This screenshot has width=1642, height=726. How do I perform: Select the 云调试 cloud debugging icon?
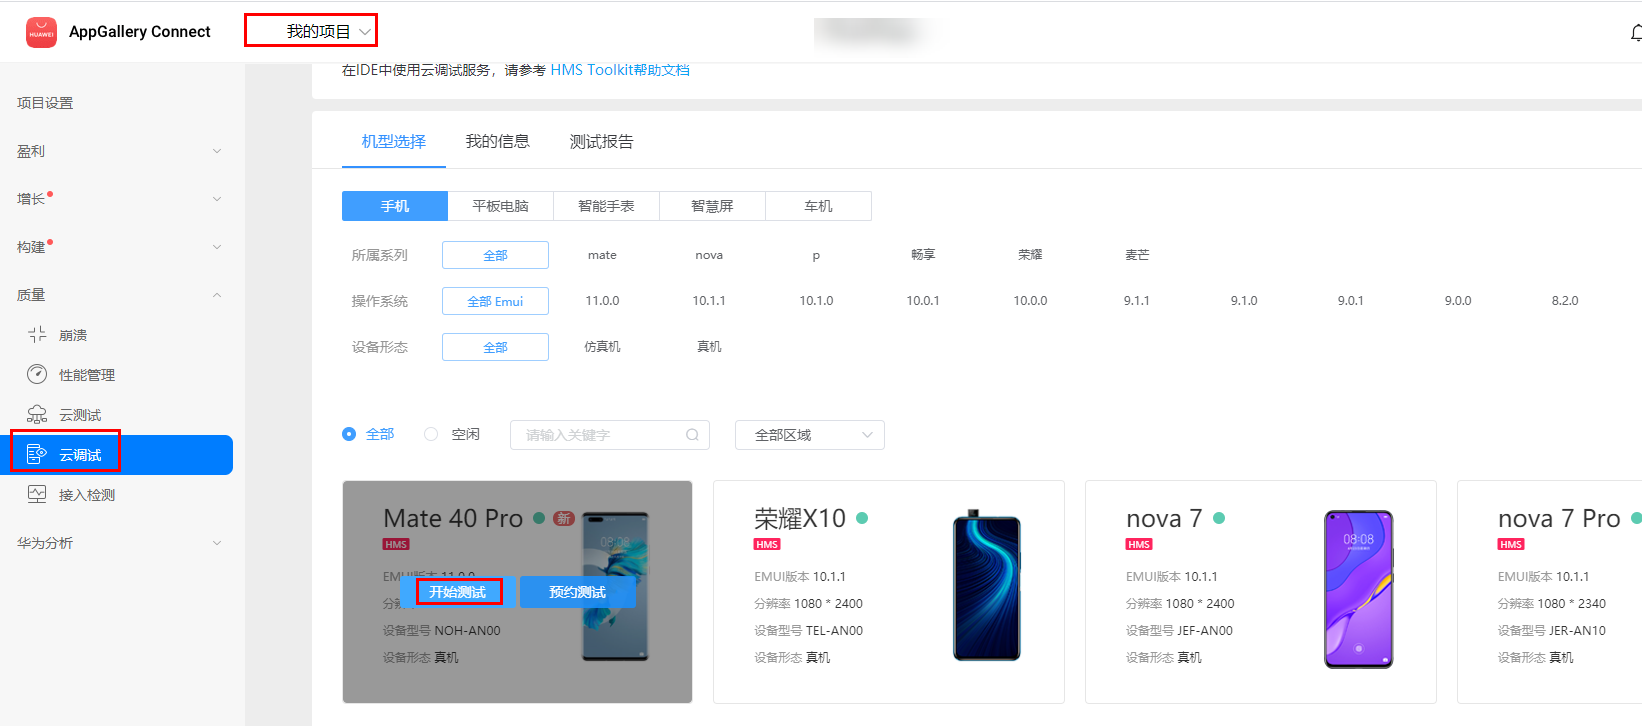coord(37,455)
